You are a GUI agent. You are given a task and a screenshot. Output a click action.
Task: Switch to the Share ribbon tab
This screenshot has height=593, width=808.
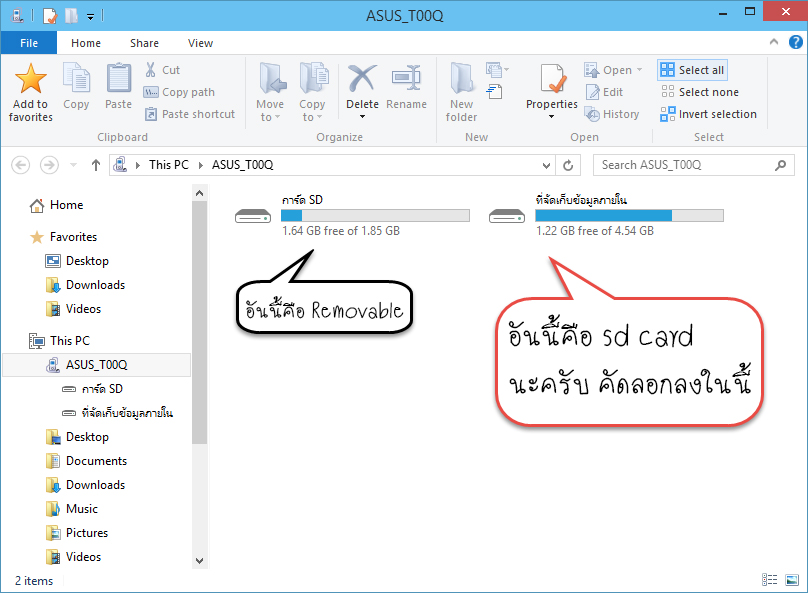coord(144,43)
